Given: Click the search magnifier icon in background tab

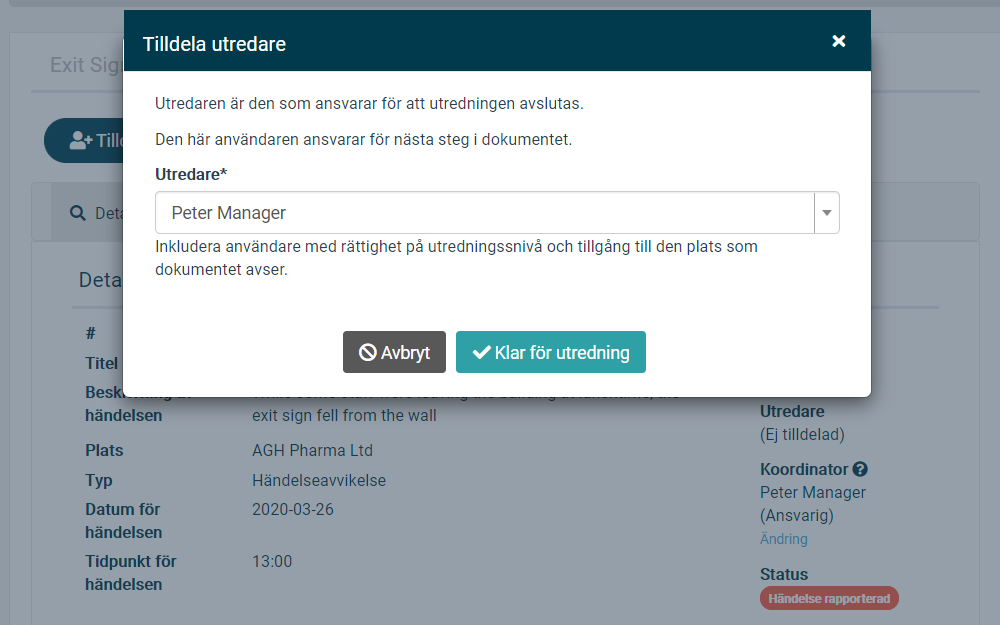Looking at the screenshot, I should coord(78,213).
